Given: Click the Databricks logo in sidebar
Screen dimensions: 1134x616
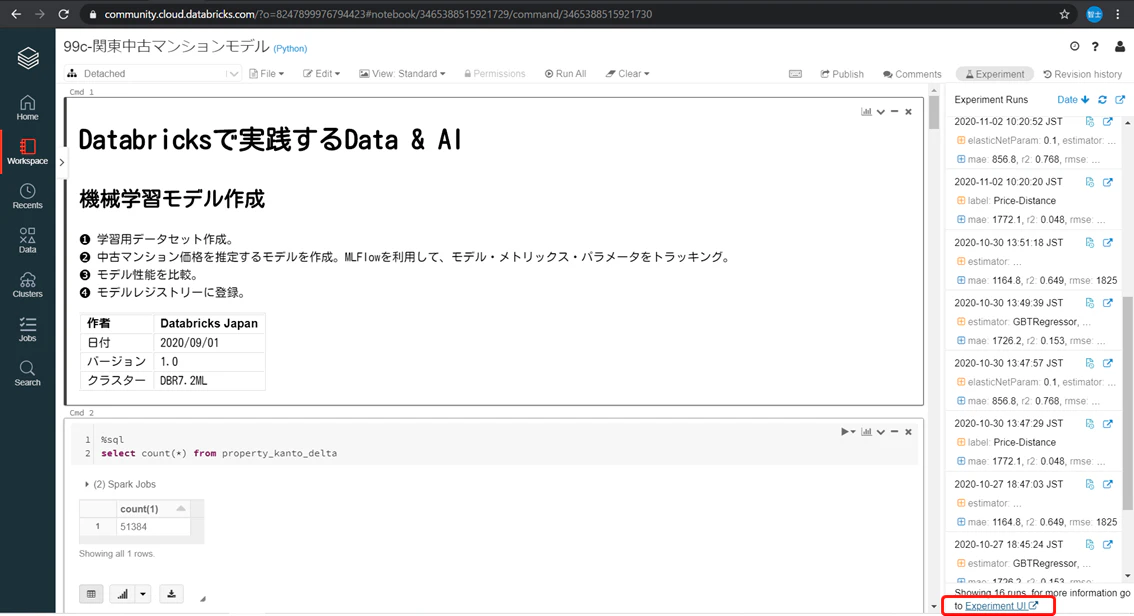Looking at the screenshot, I should tap(27, 58).
